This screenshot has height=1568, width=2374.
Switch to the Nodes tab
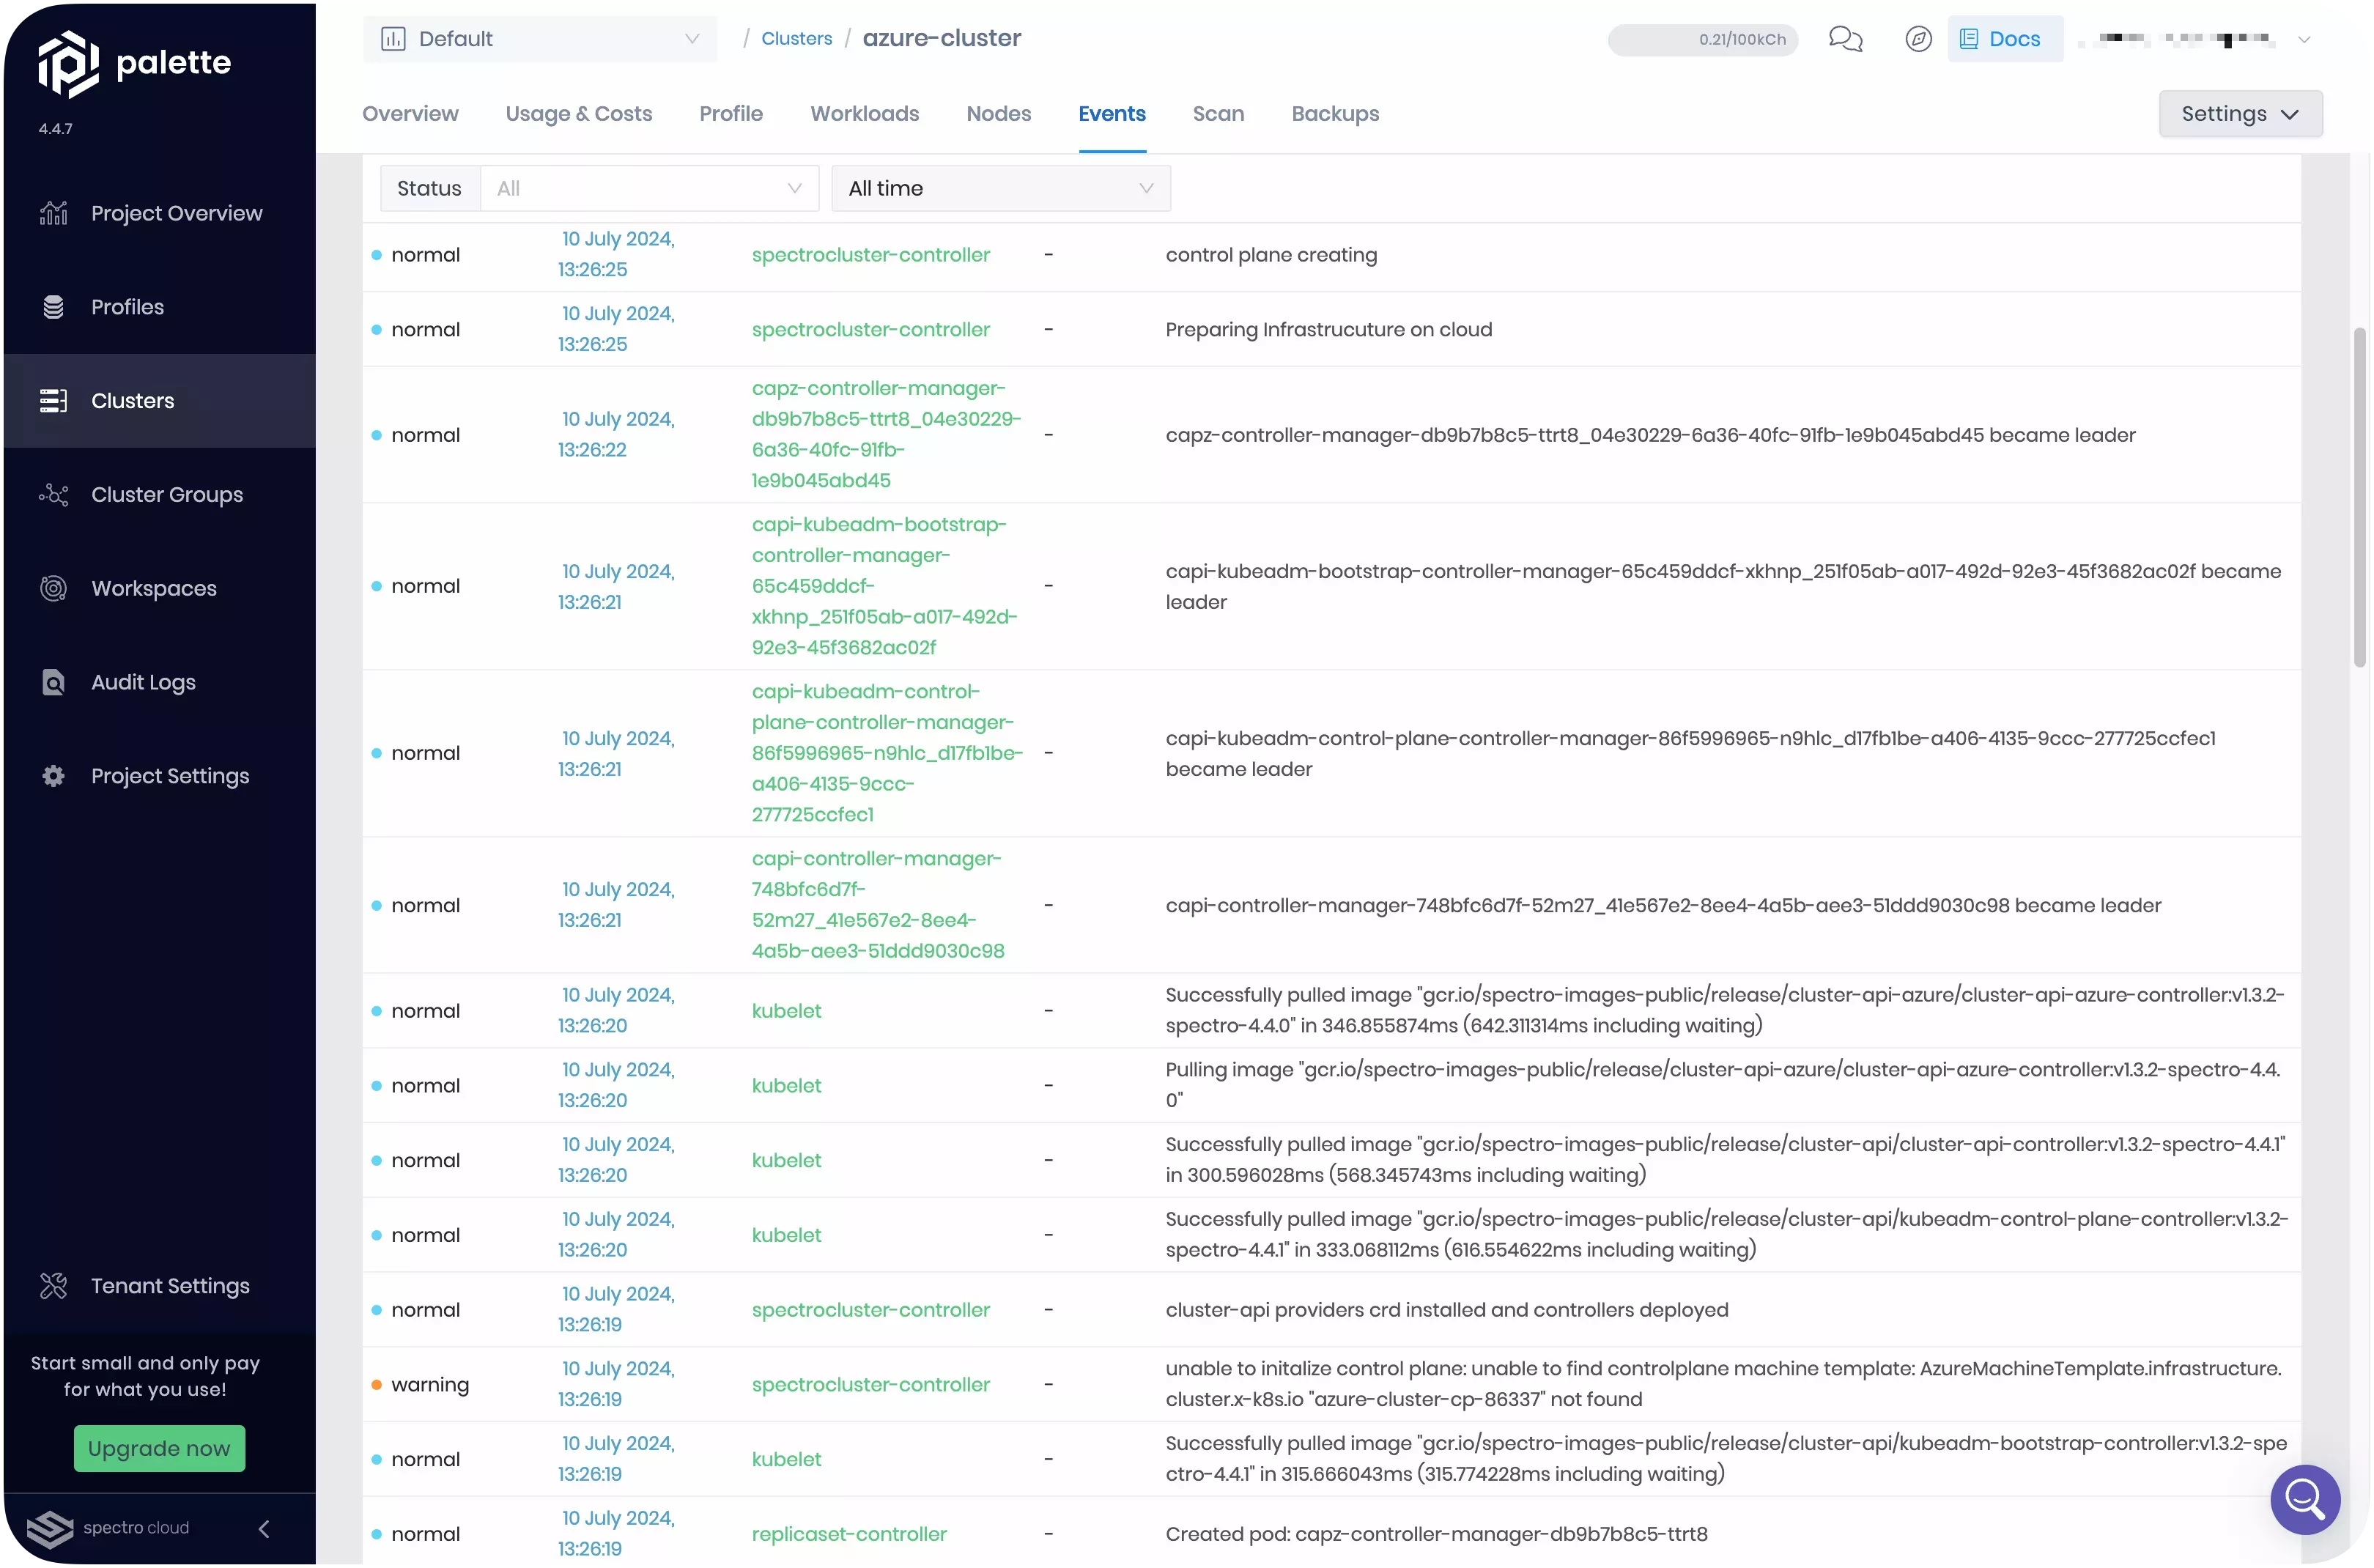(x=999, y=114)
